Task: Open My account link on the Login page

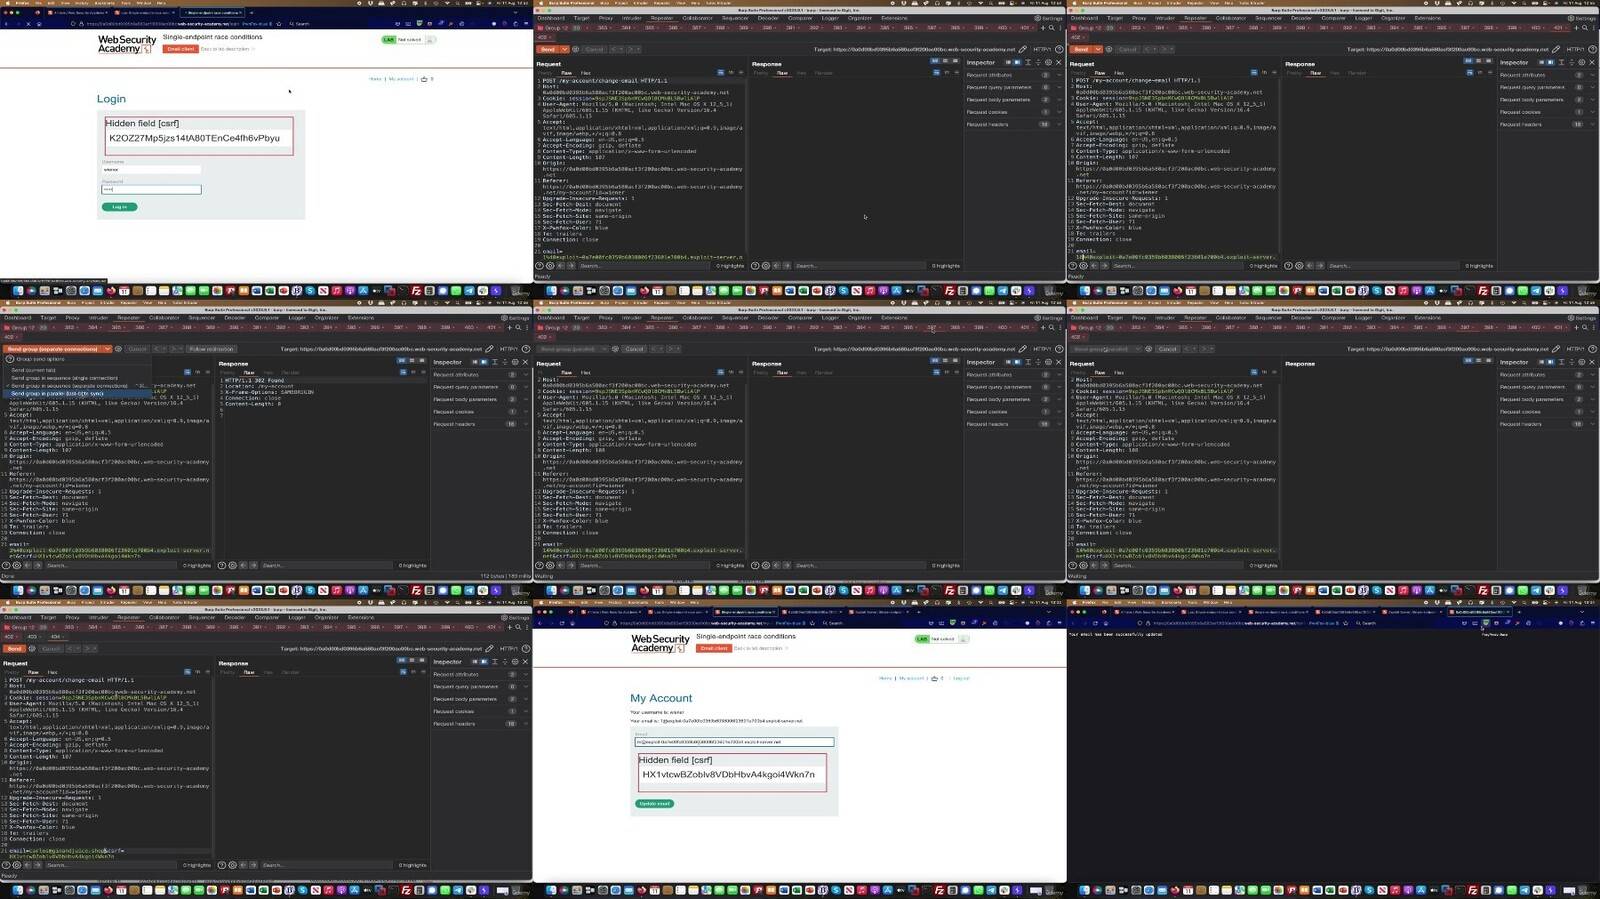Action: click(x=401, y=79)
